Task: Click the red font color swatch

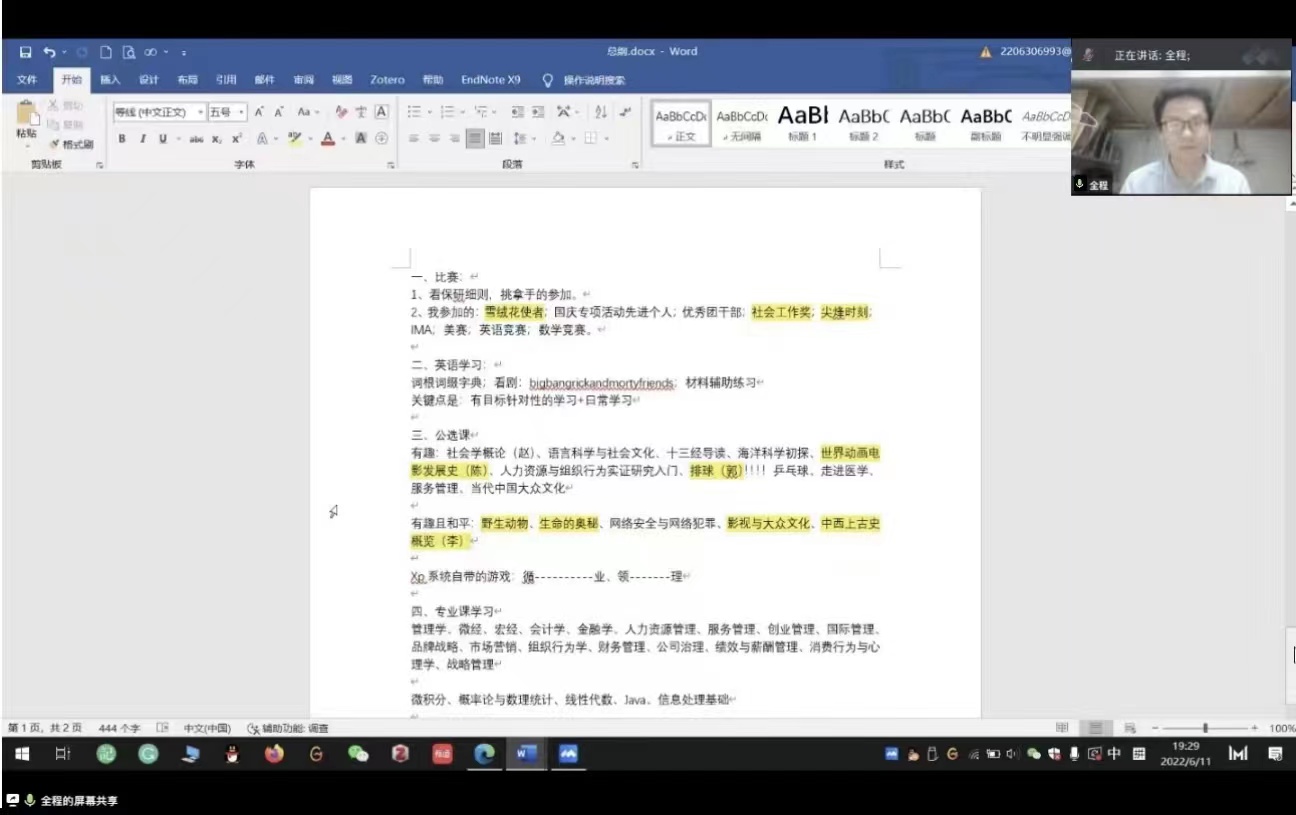Action: 327,139
